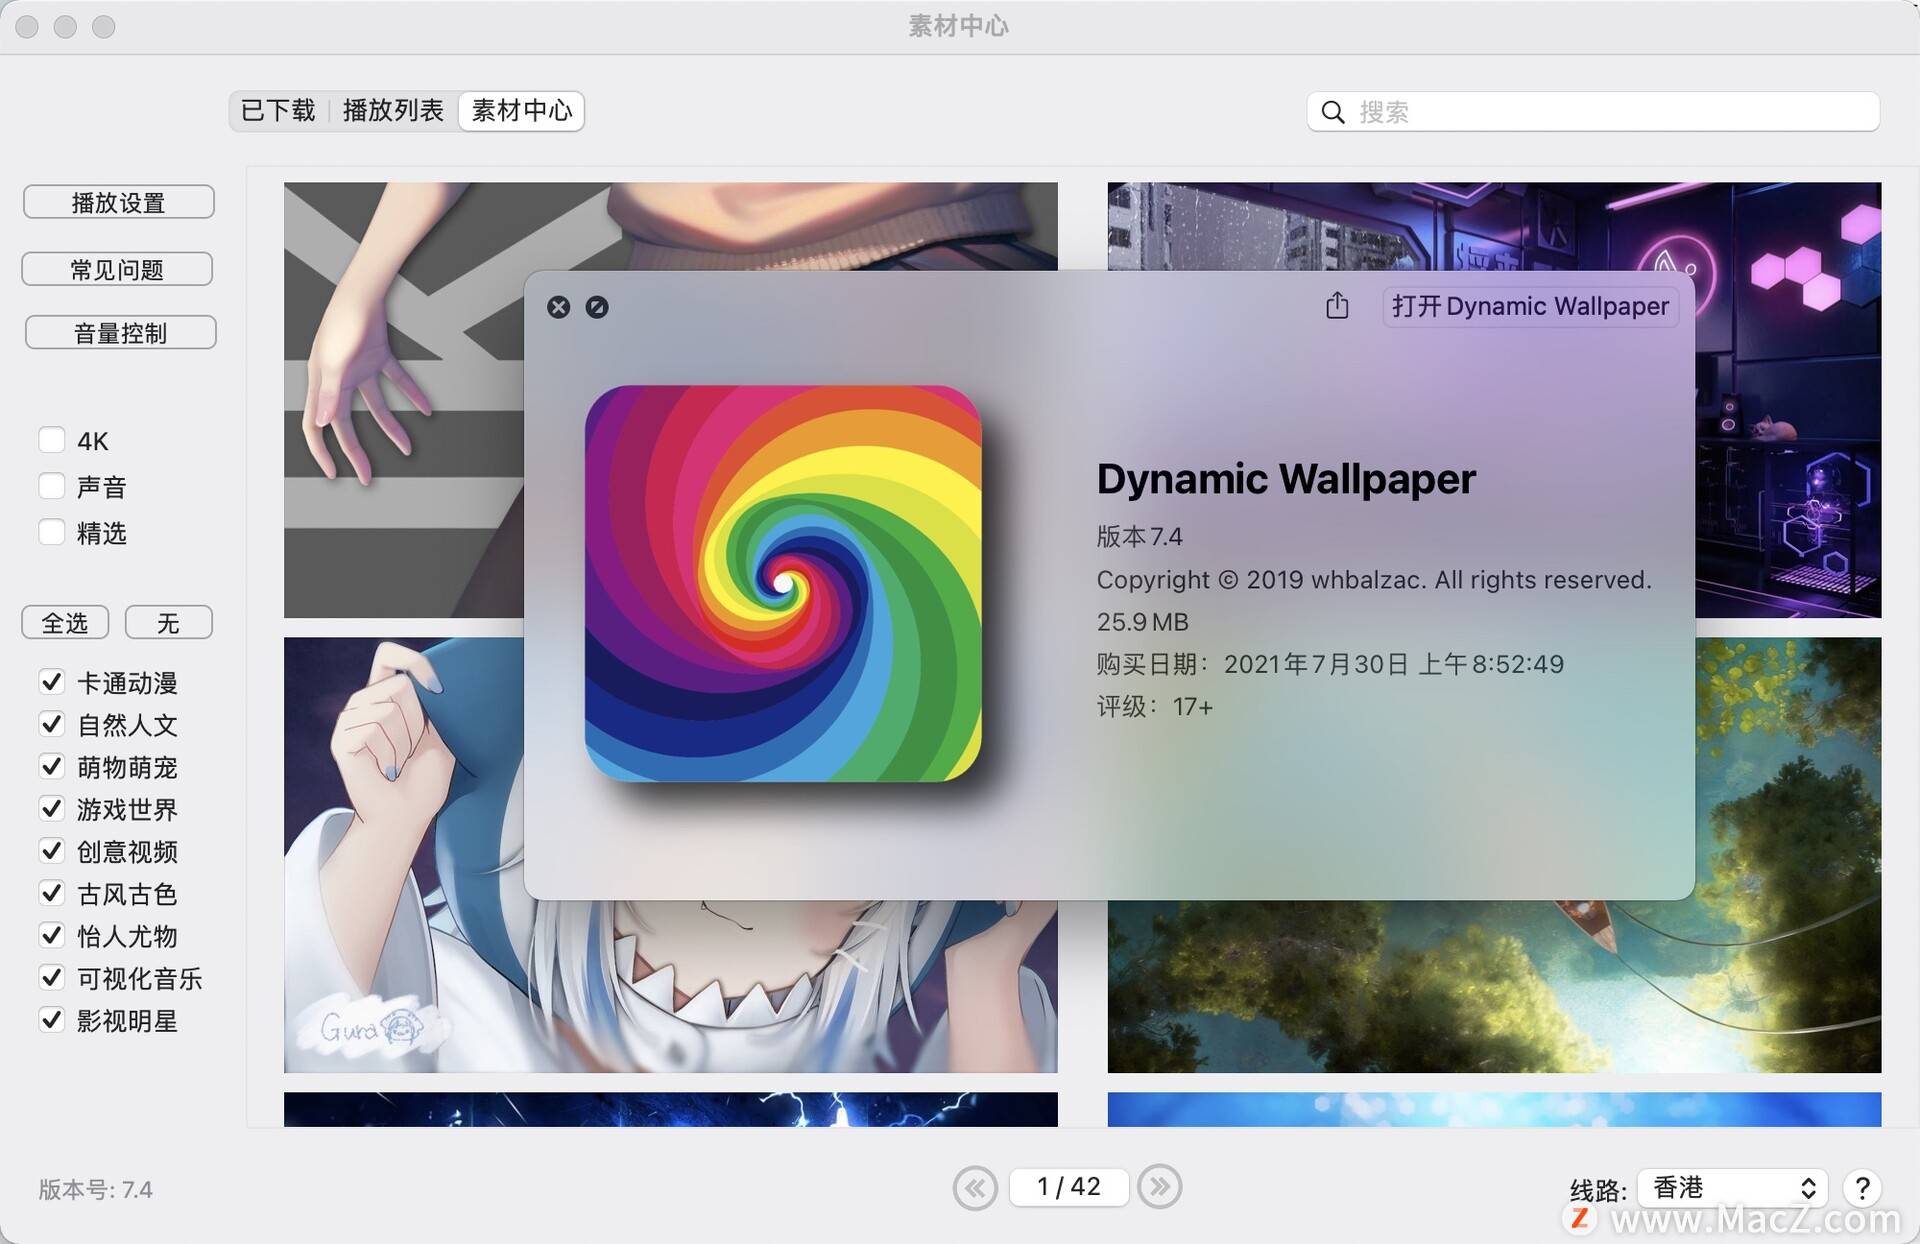Screen dimensions: 1920x1244
Task: Uncheck the 可视化音乐 category
Action: point(52,977)
